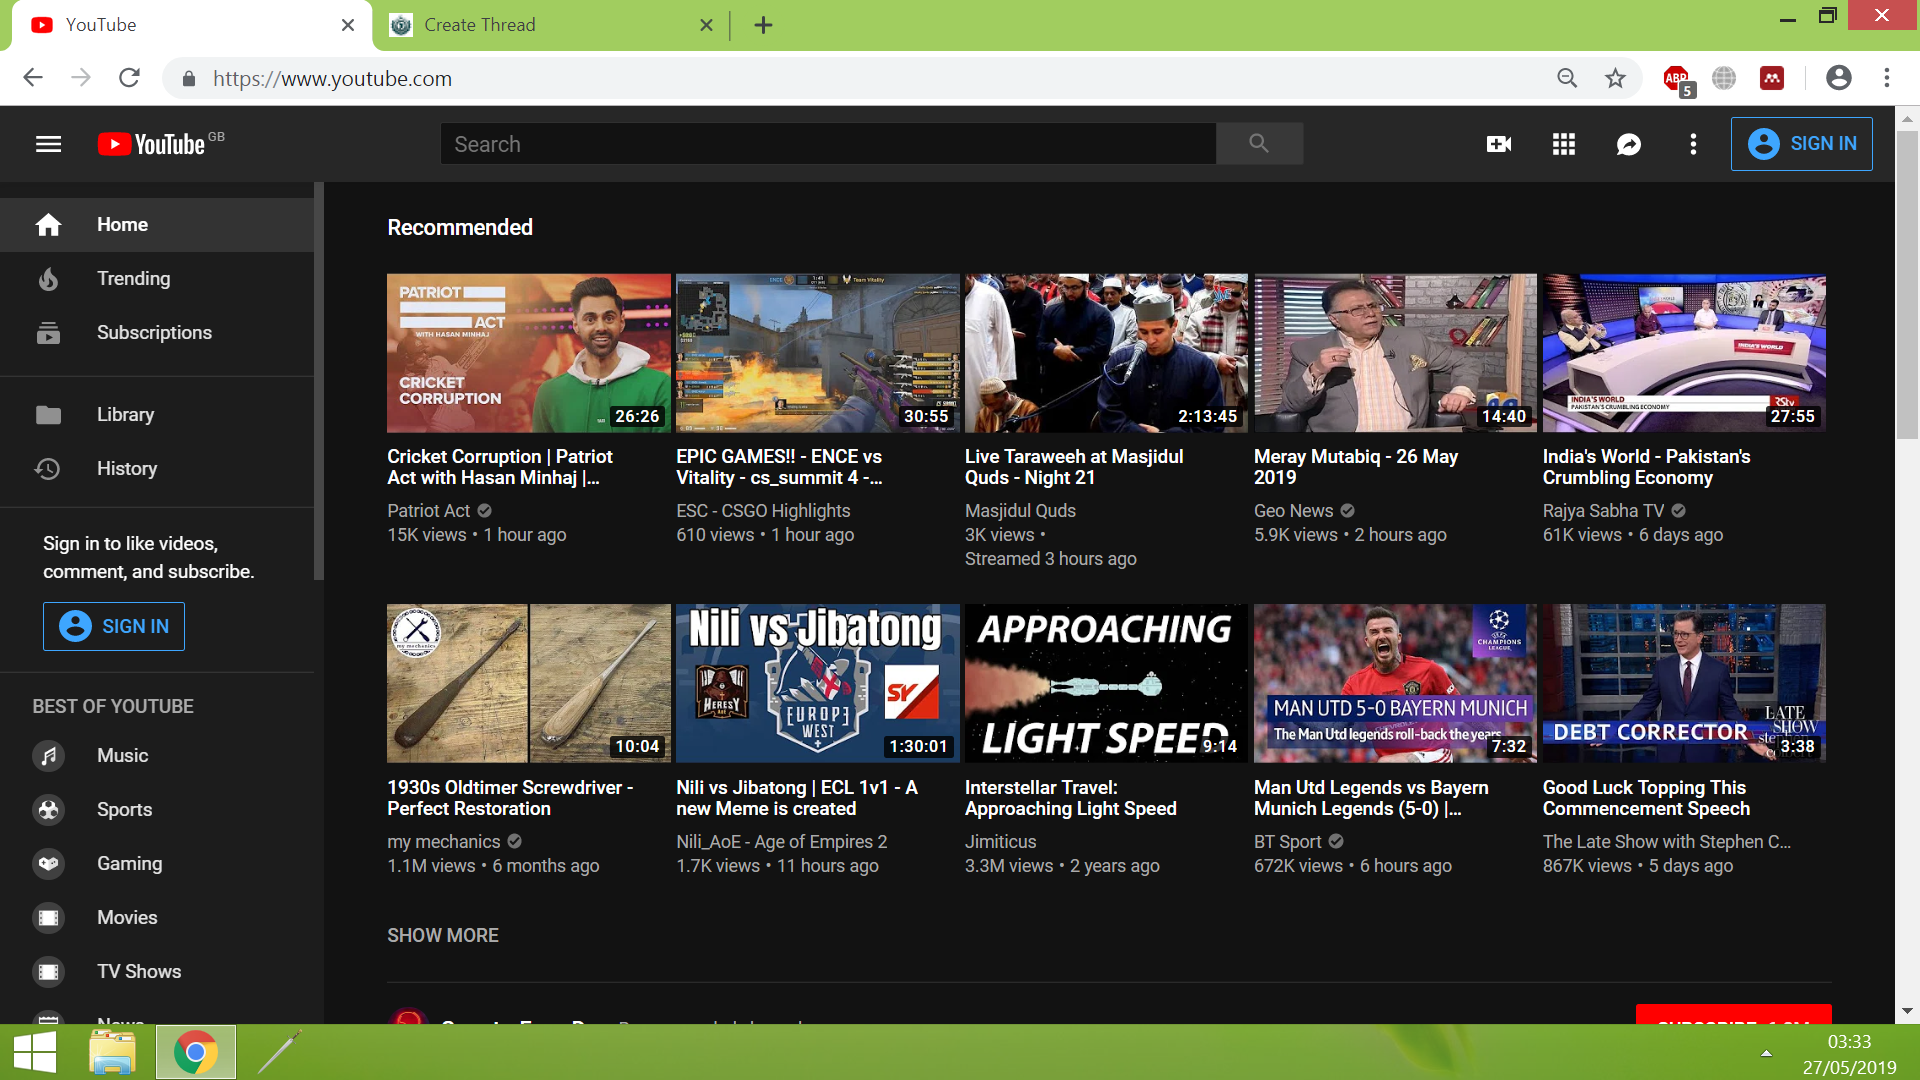Open India's World Pakistan's Economy title
This screenshot has height=1080, width=1920.
coord(1646,467)
